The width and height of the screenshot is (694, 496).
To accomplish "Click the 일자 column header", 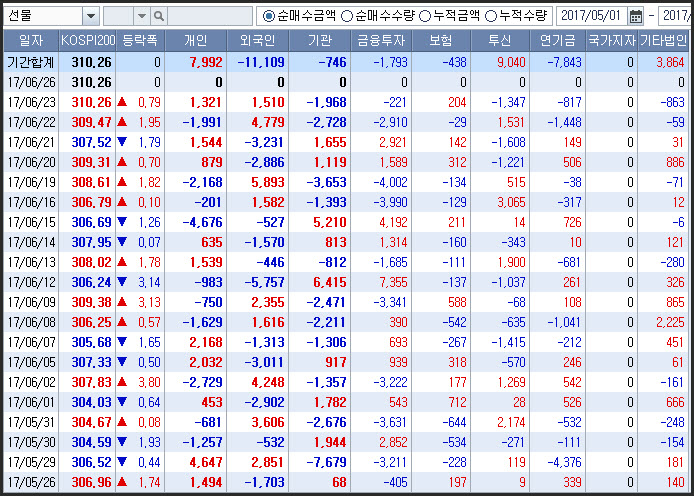I will coord(31,41).
